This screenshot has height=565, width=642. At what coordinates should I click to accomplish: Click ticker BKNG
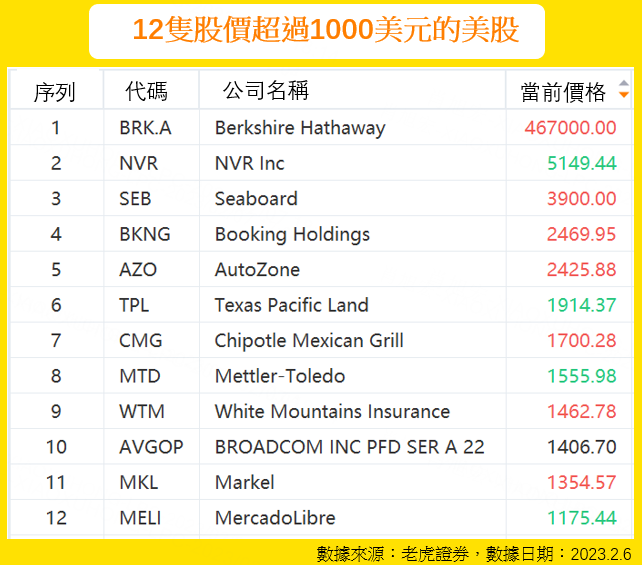[x=145, y=234]
